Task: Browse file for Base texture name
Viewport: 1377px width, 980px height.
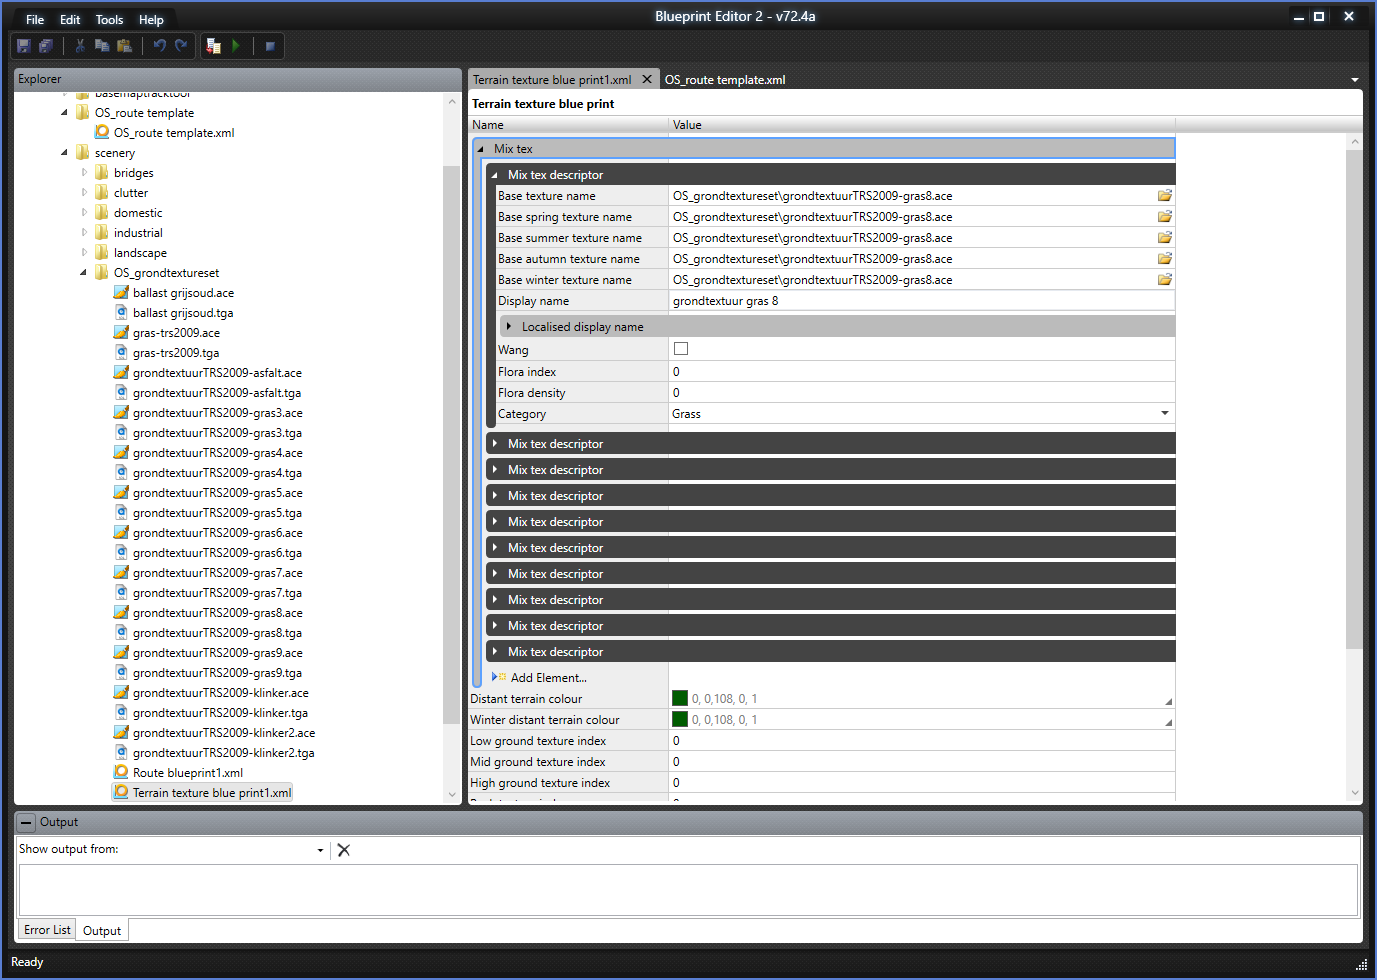Action: (1165, 196)
